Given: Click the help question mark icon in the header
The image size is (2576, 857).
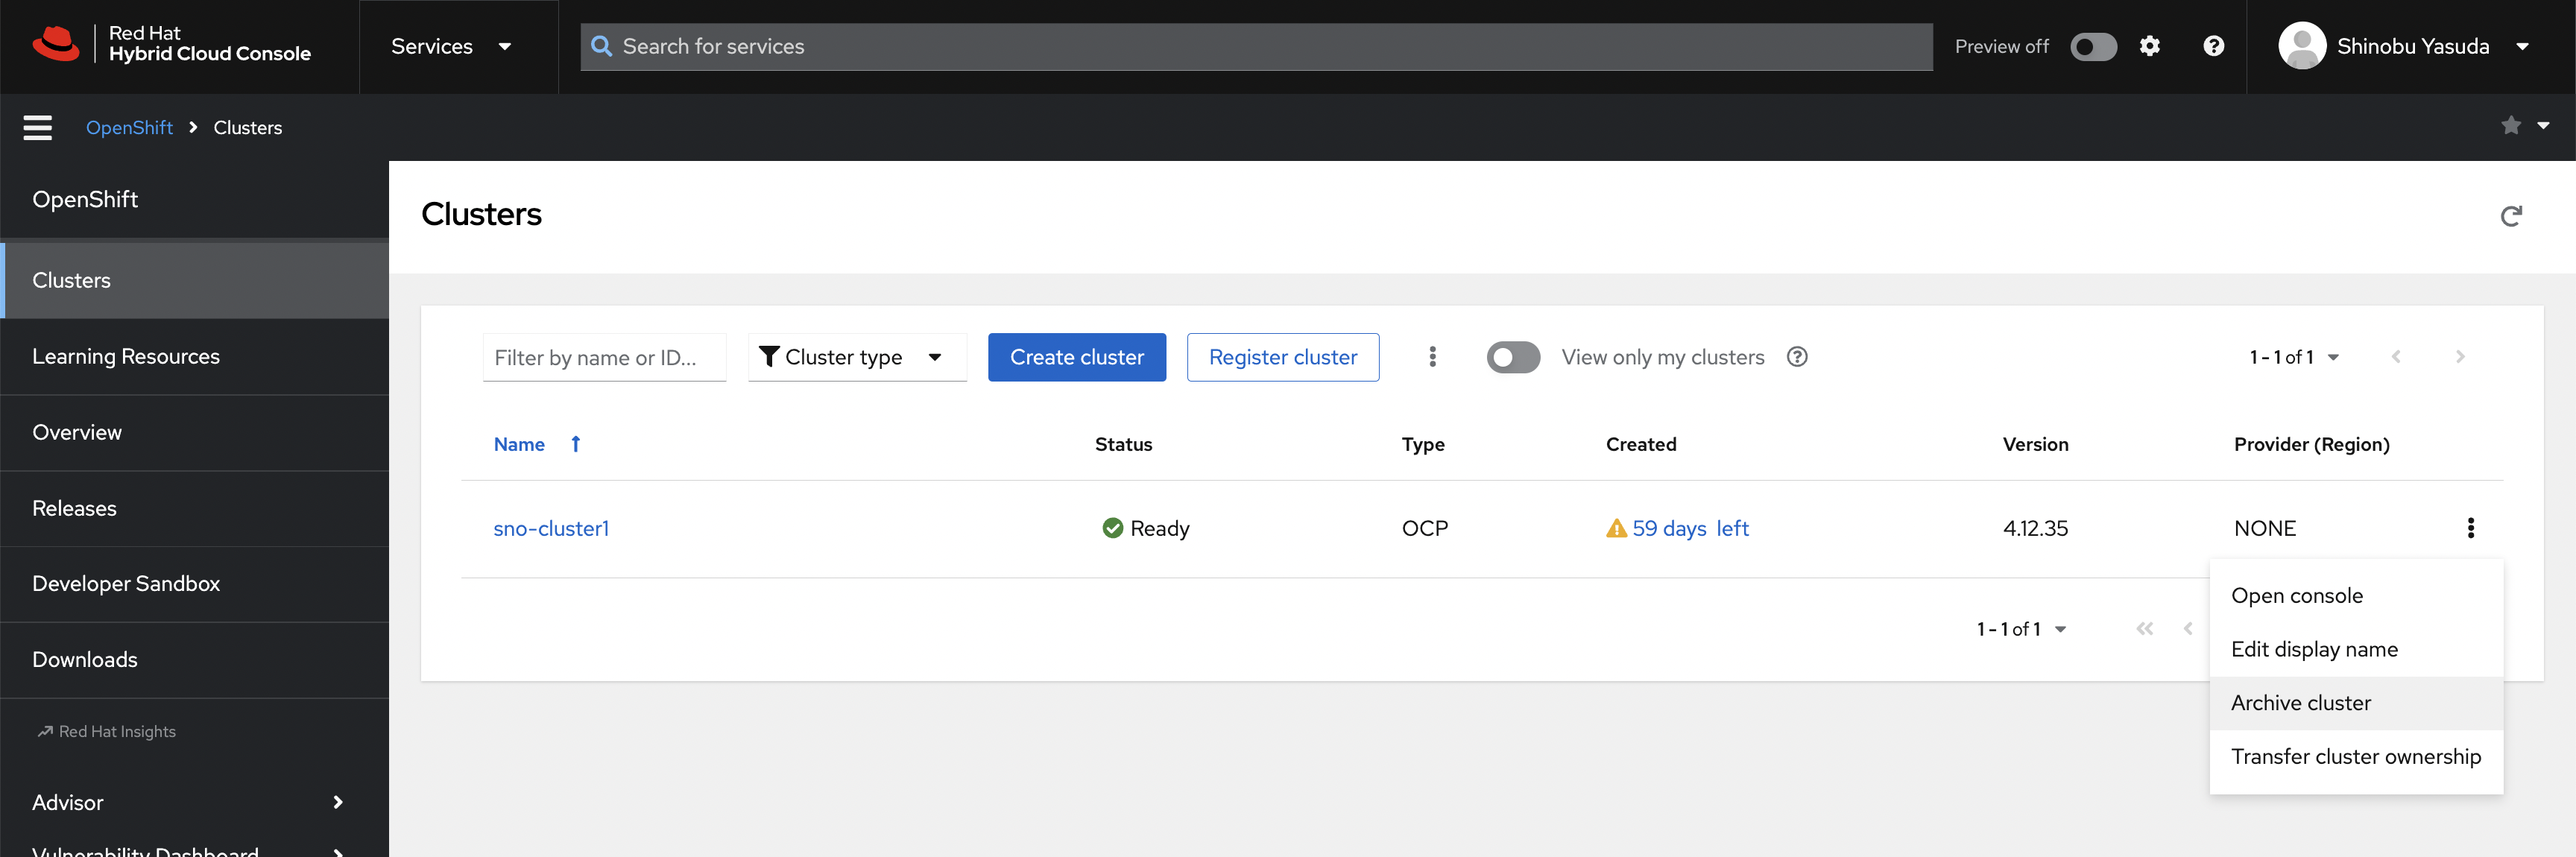Looking at the screenshot, I should (x=2213, y=46).
